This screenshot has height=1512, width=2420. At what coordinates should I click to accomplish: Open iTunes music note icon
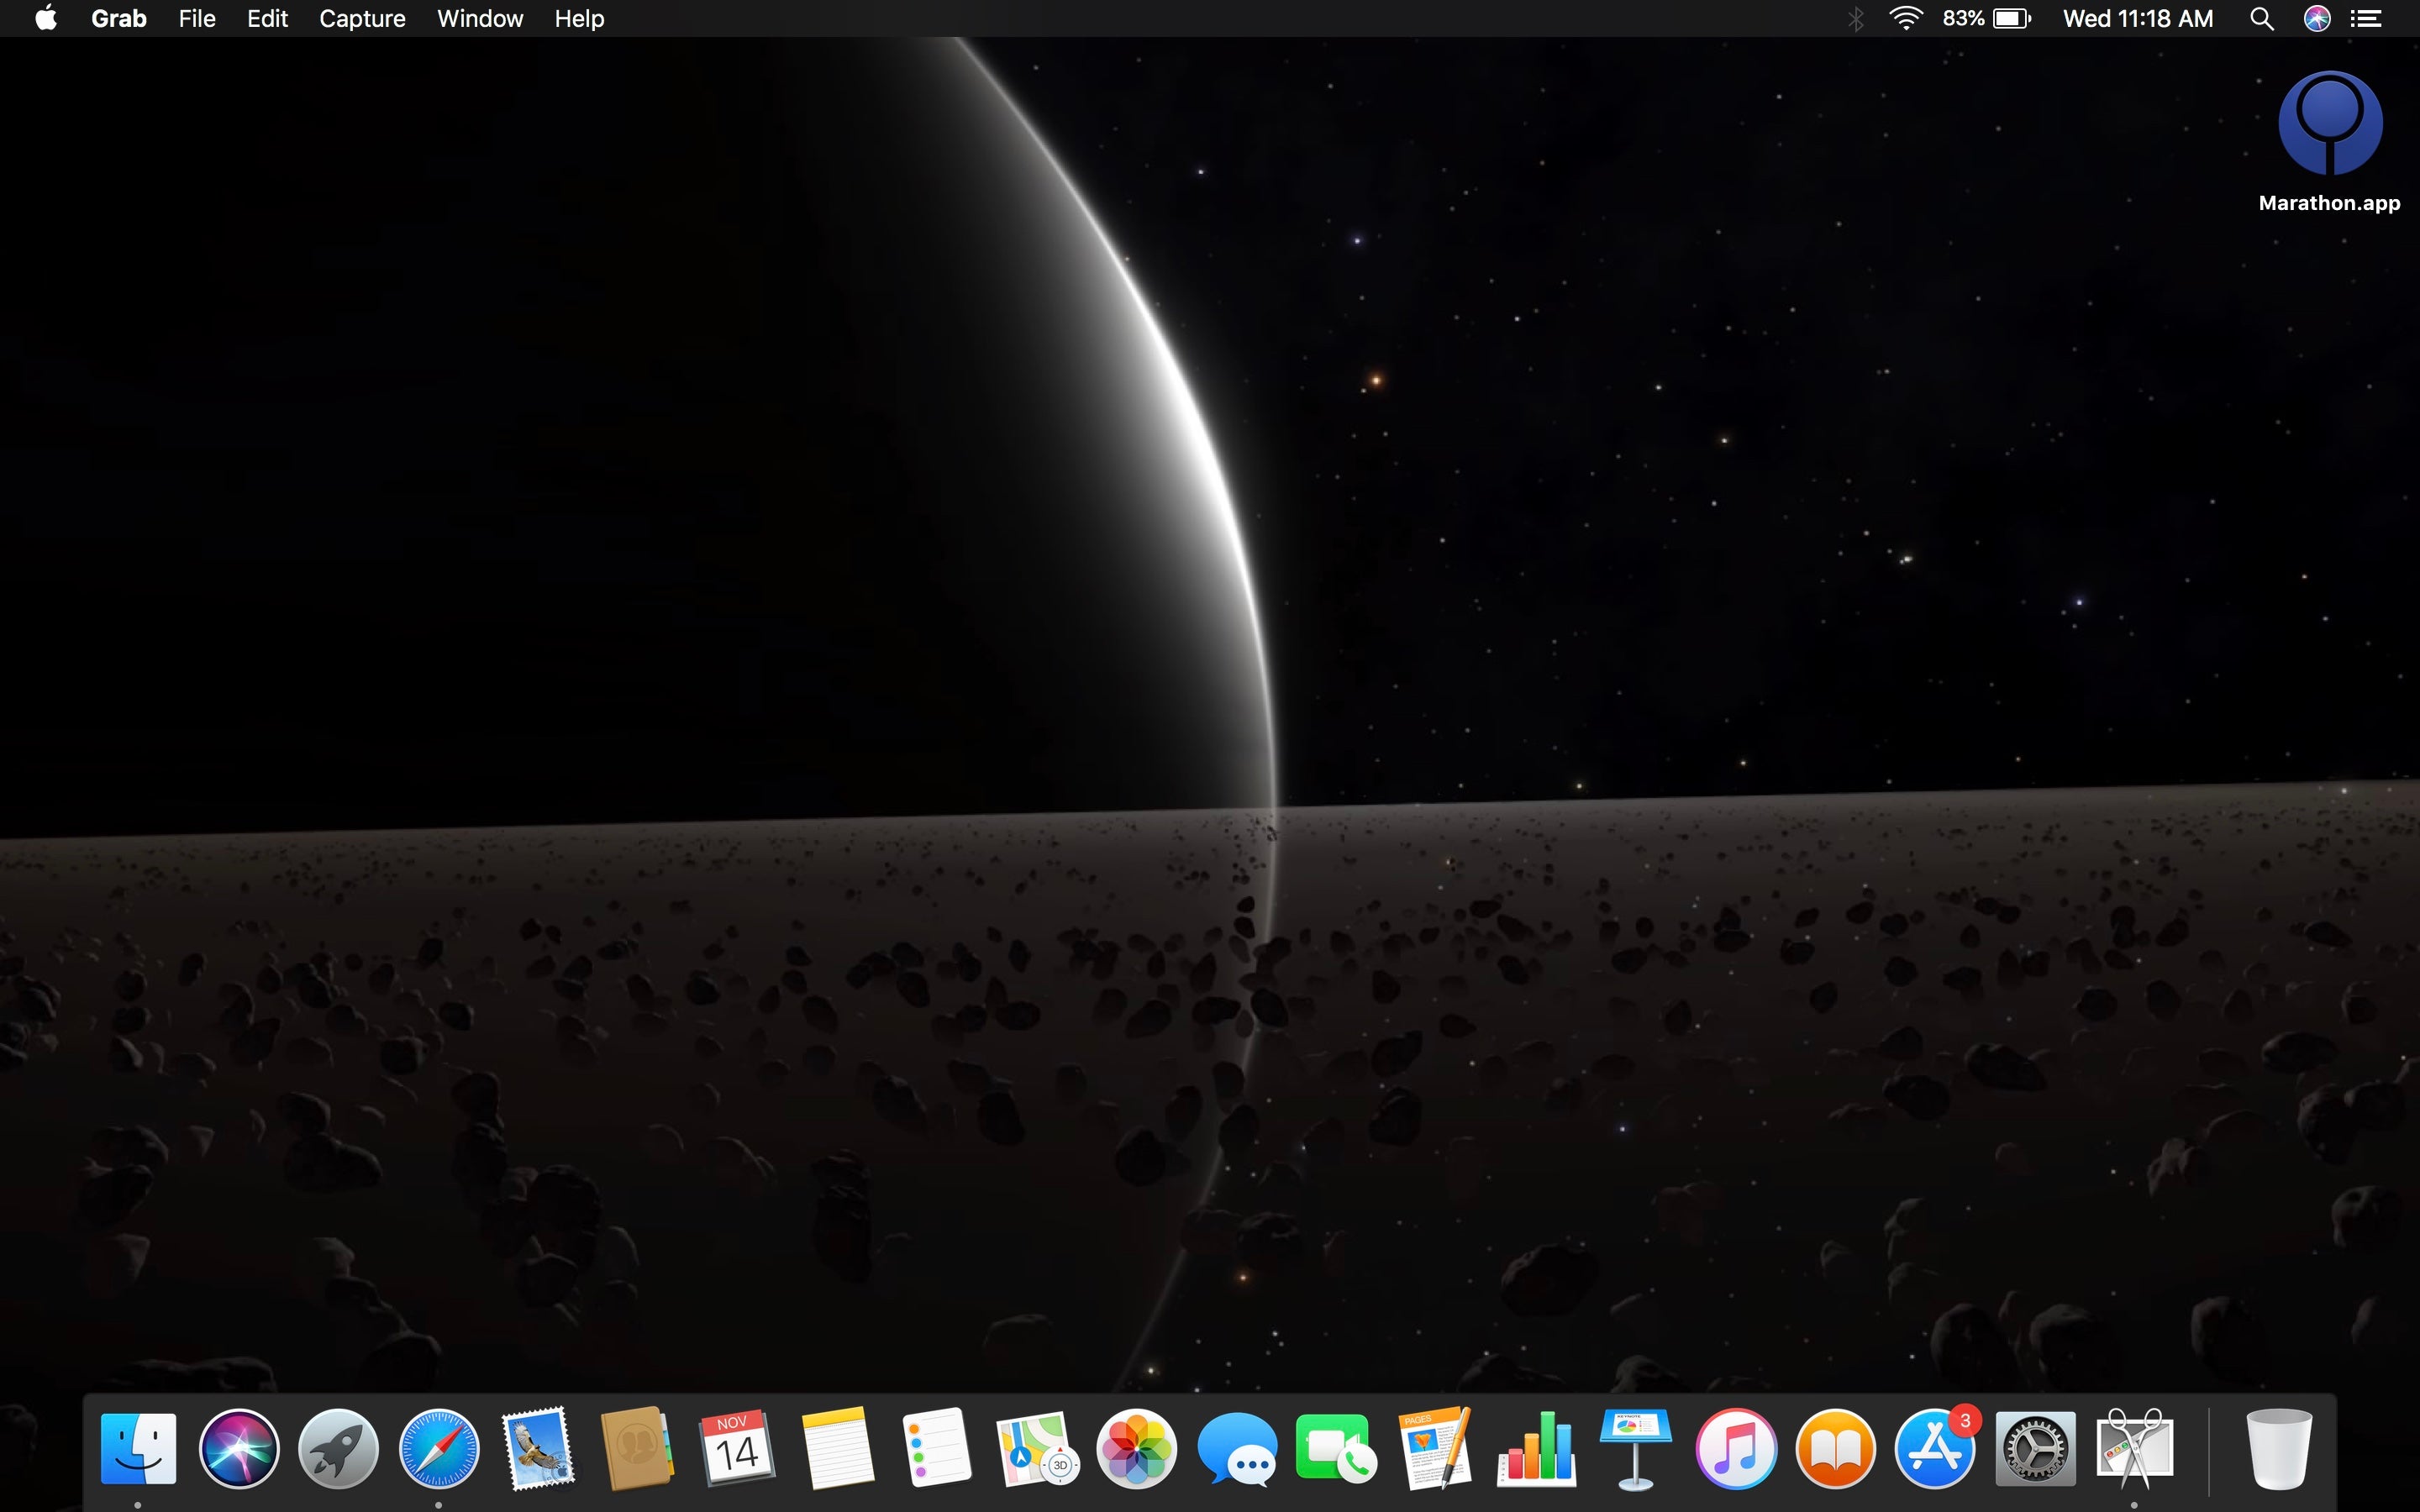1736,1448
